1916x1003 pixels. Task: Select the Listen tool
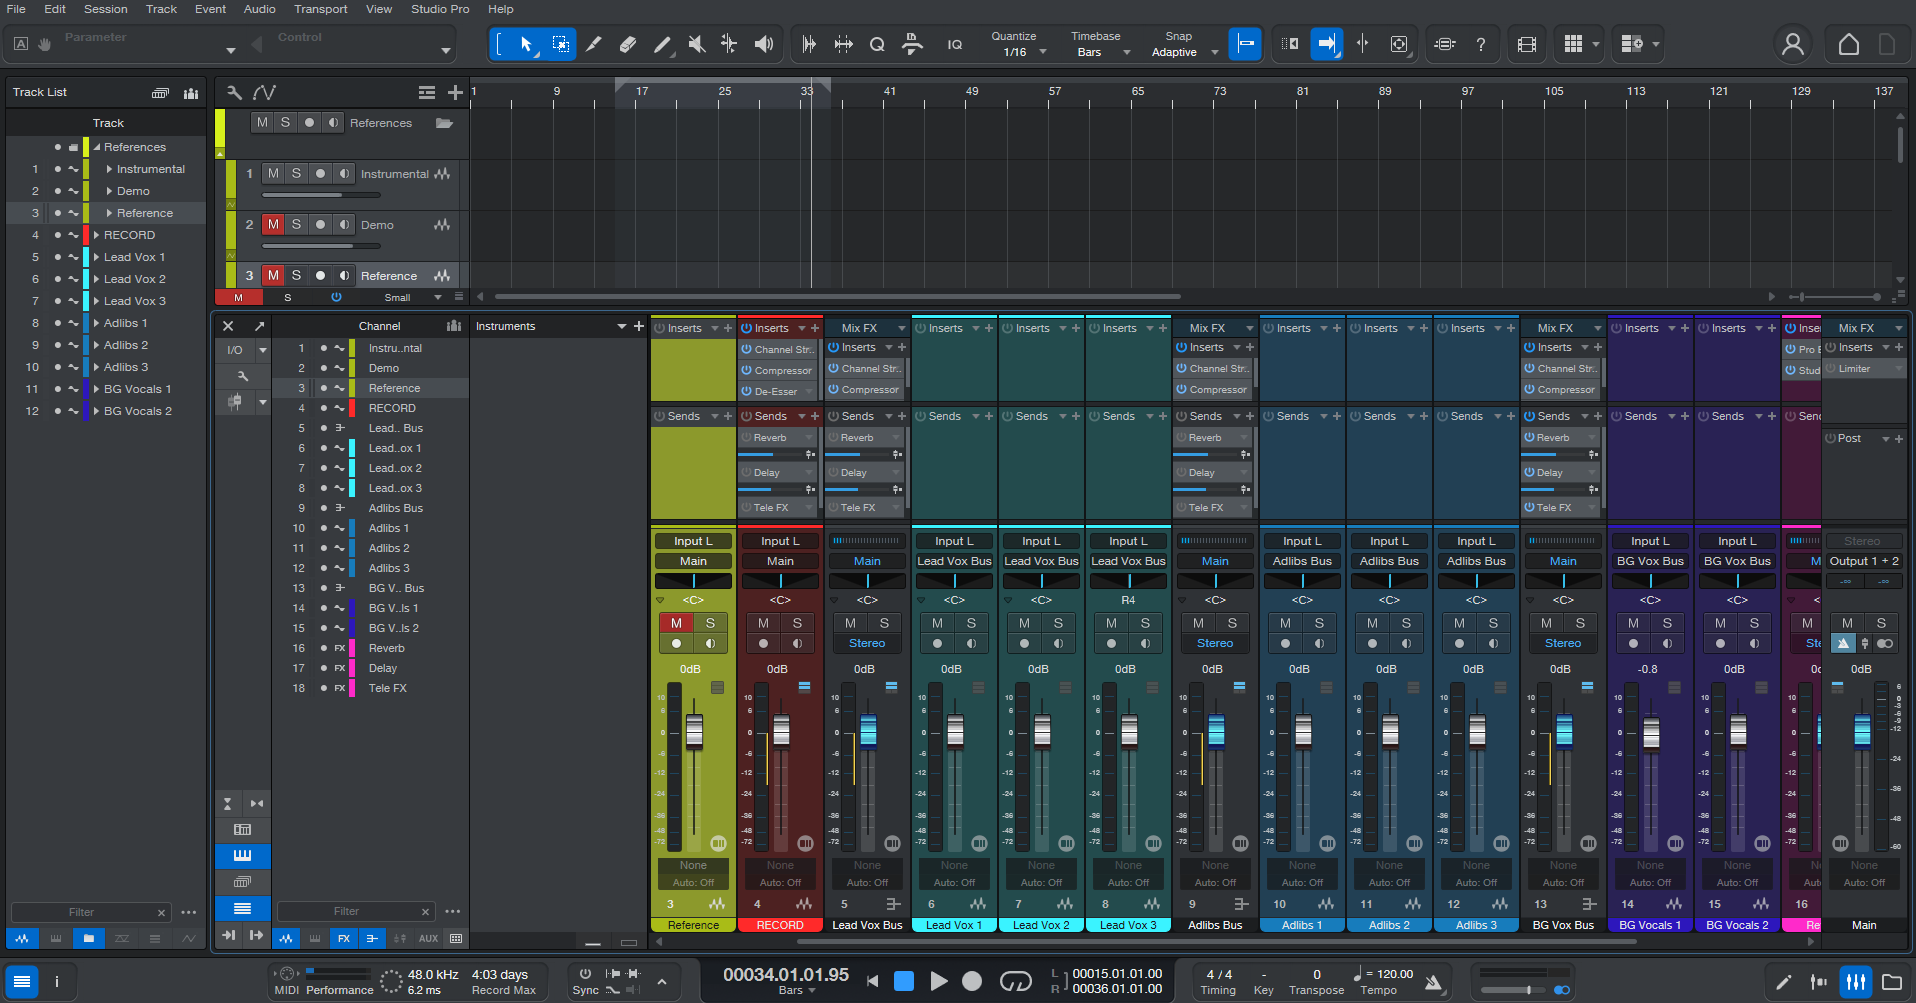tap(764, 44)
